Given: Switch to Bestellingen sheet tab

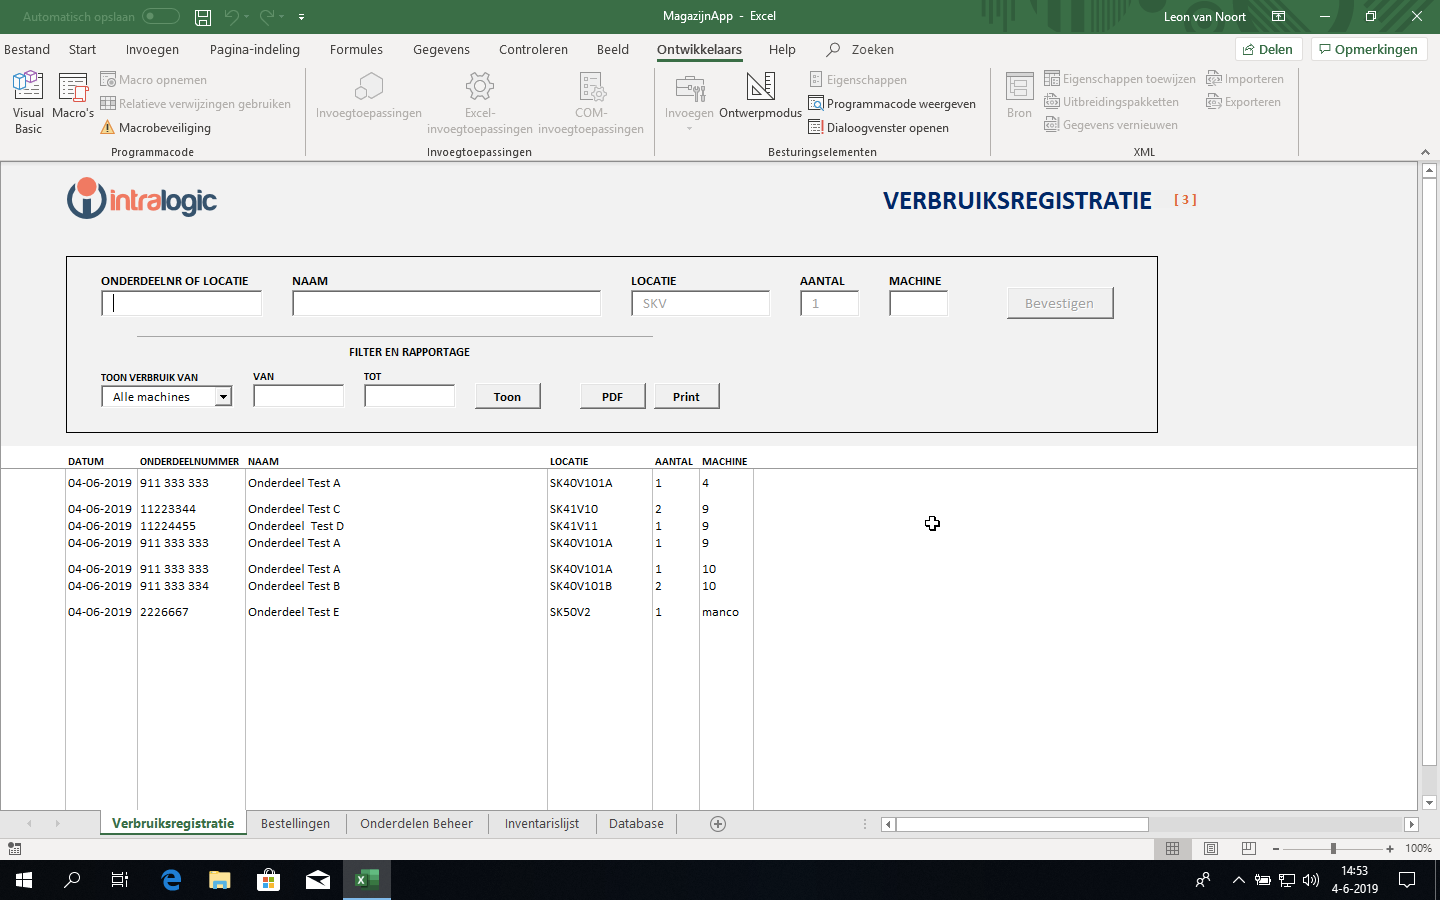Looking at the screenshot, I should 295,824.
